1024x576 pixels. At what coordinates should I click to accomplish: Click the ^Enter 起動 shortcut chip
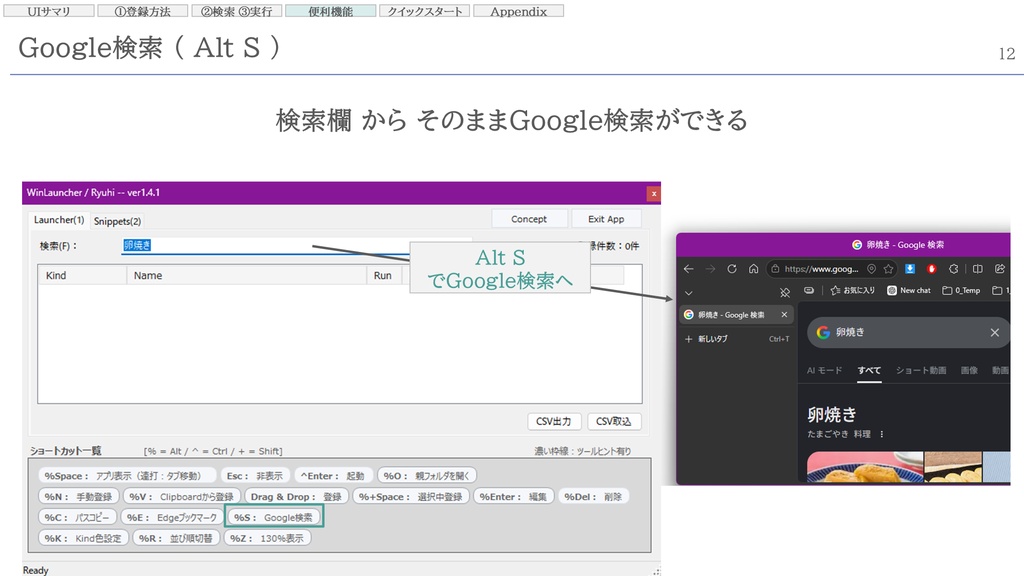pyautogui.click(x=332, y=476)
